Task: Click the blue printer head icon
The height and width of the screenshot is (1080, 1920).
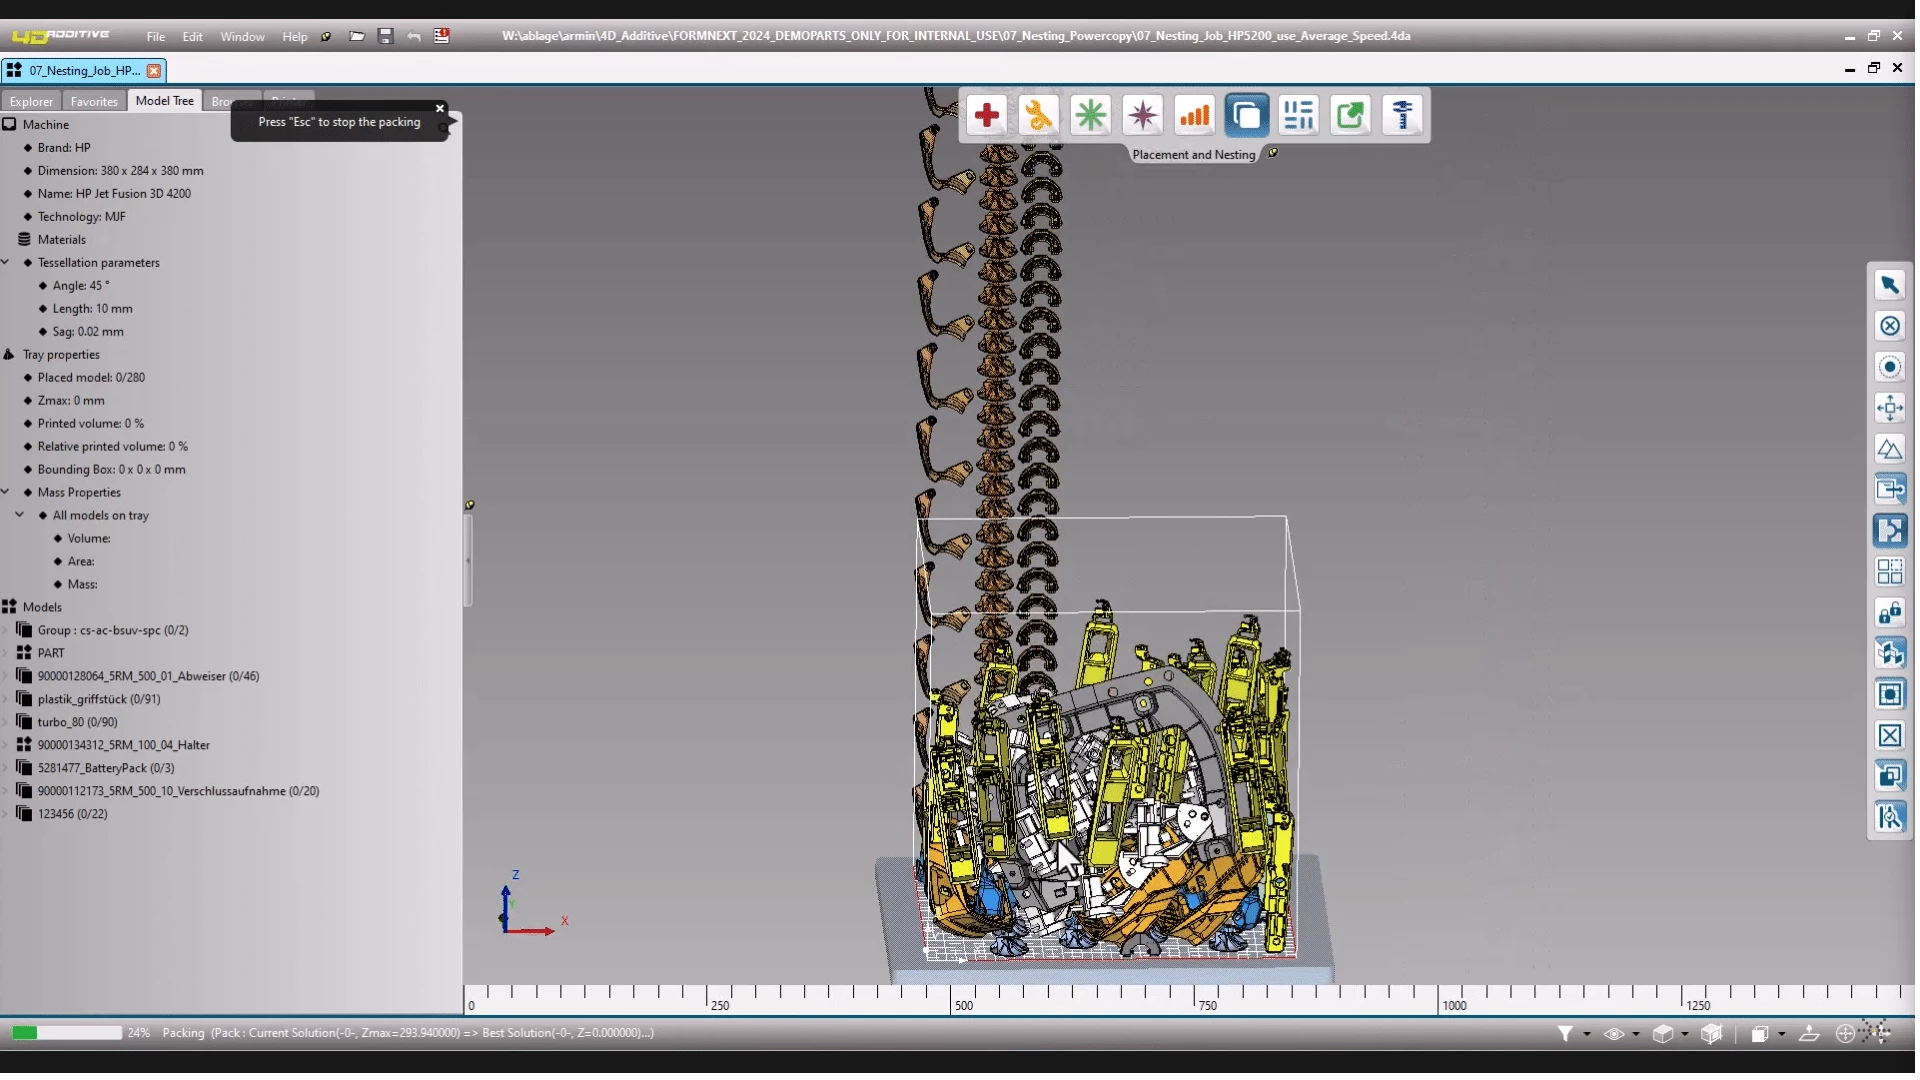Action: point(1402,115)
